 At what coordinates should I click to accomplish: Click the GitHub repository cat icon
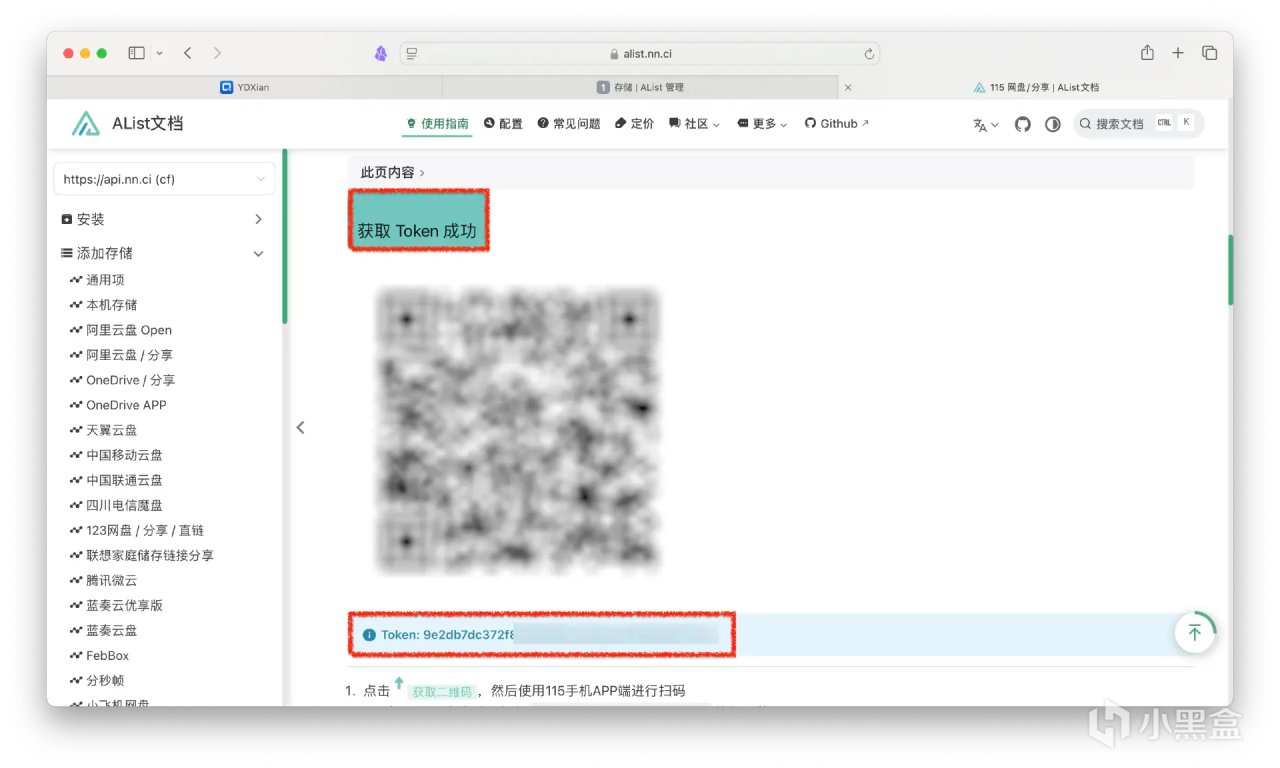pyautogui.click(x=1022, y=124)
